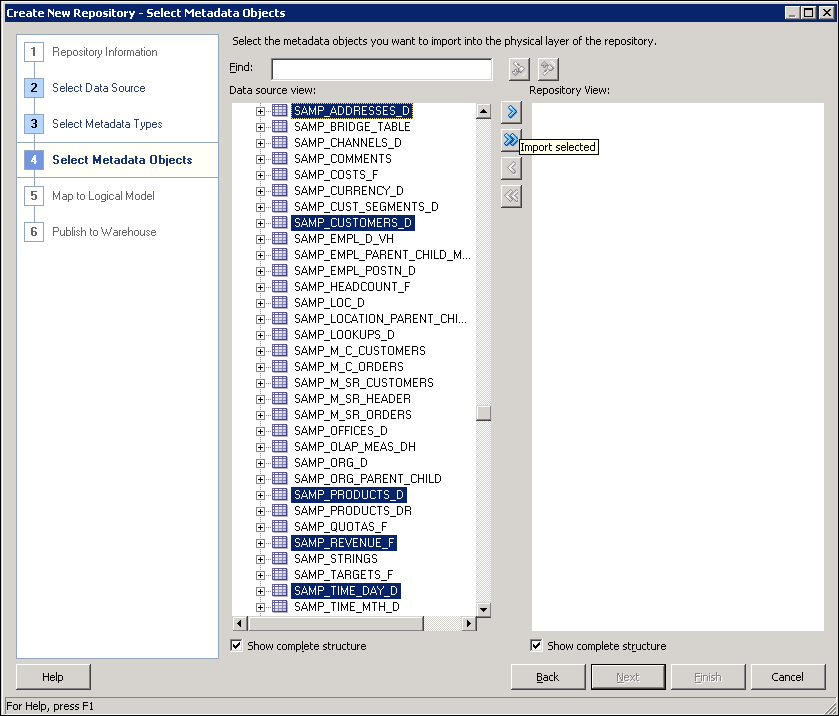Expand the SAMP_PRODUCTS_DR table node
The height and width of the screenshot is (716, 839).
tap(260, 511)
